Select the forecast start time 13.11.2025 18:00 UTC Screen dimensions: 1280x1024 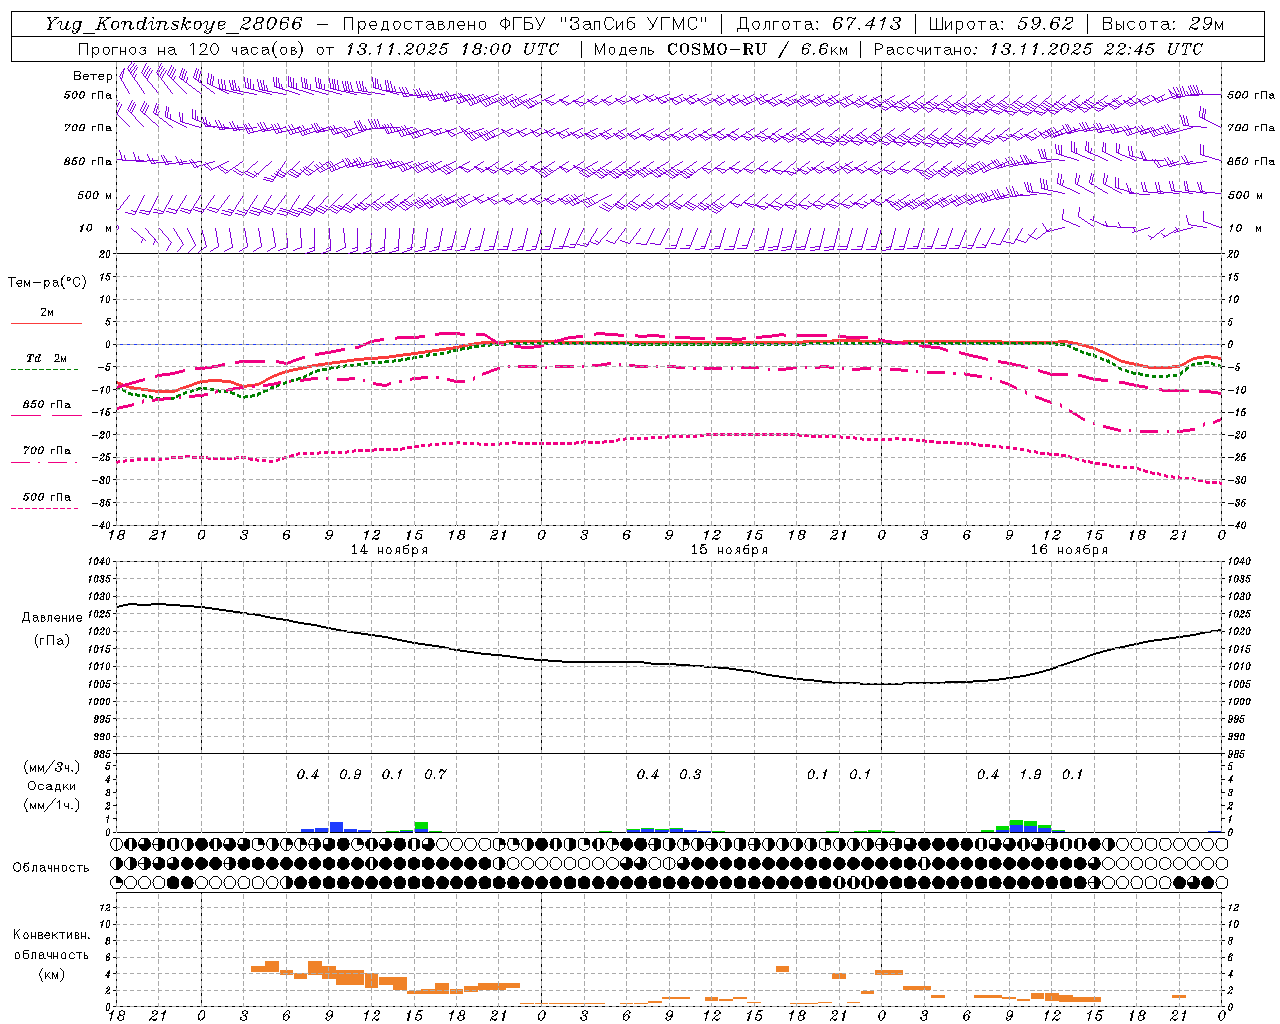(451, 49)
